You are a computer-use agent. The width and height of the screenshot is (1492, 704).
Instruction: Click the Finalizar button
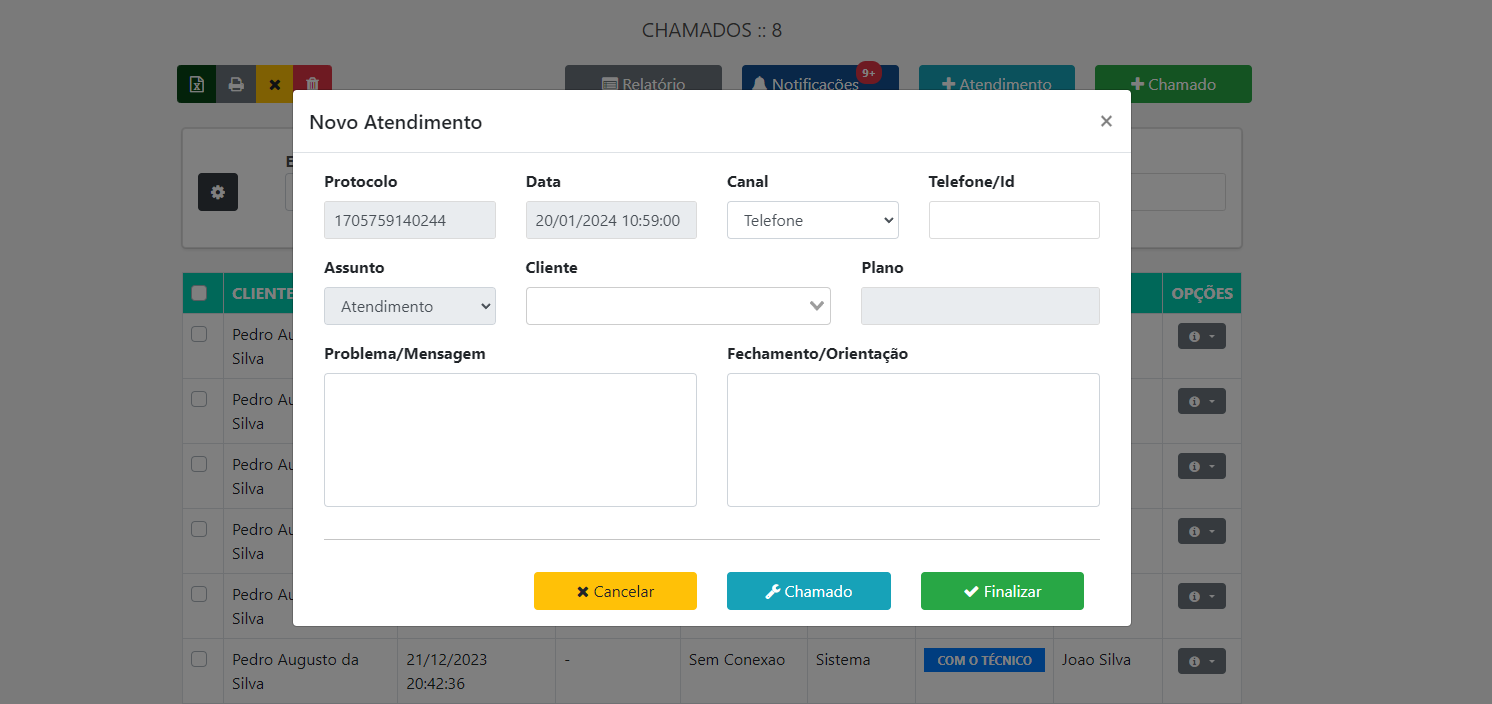[1002, 591]
